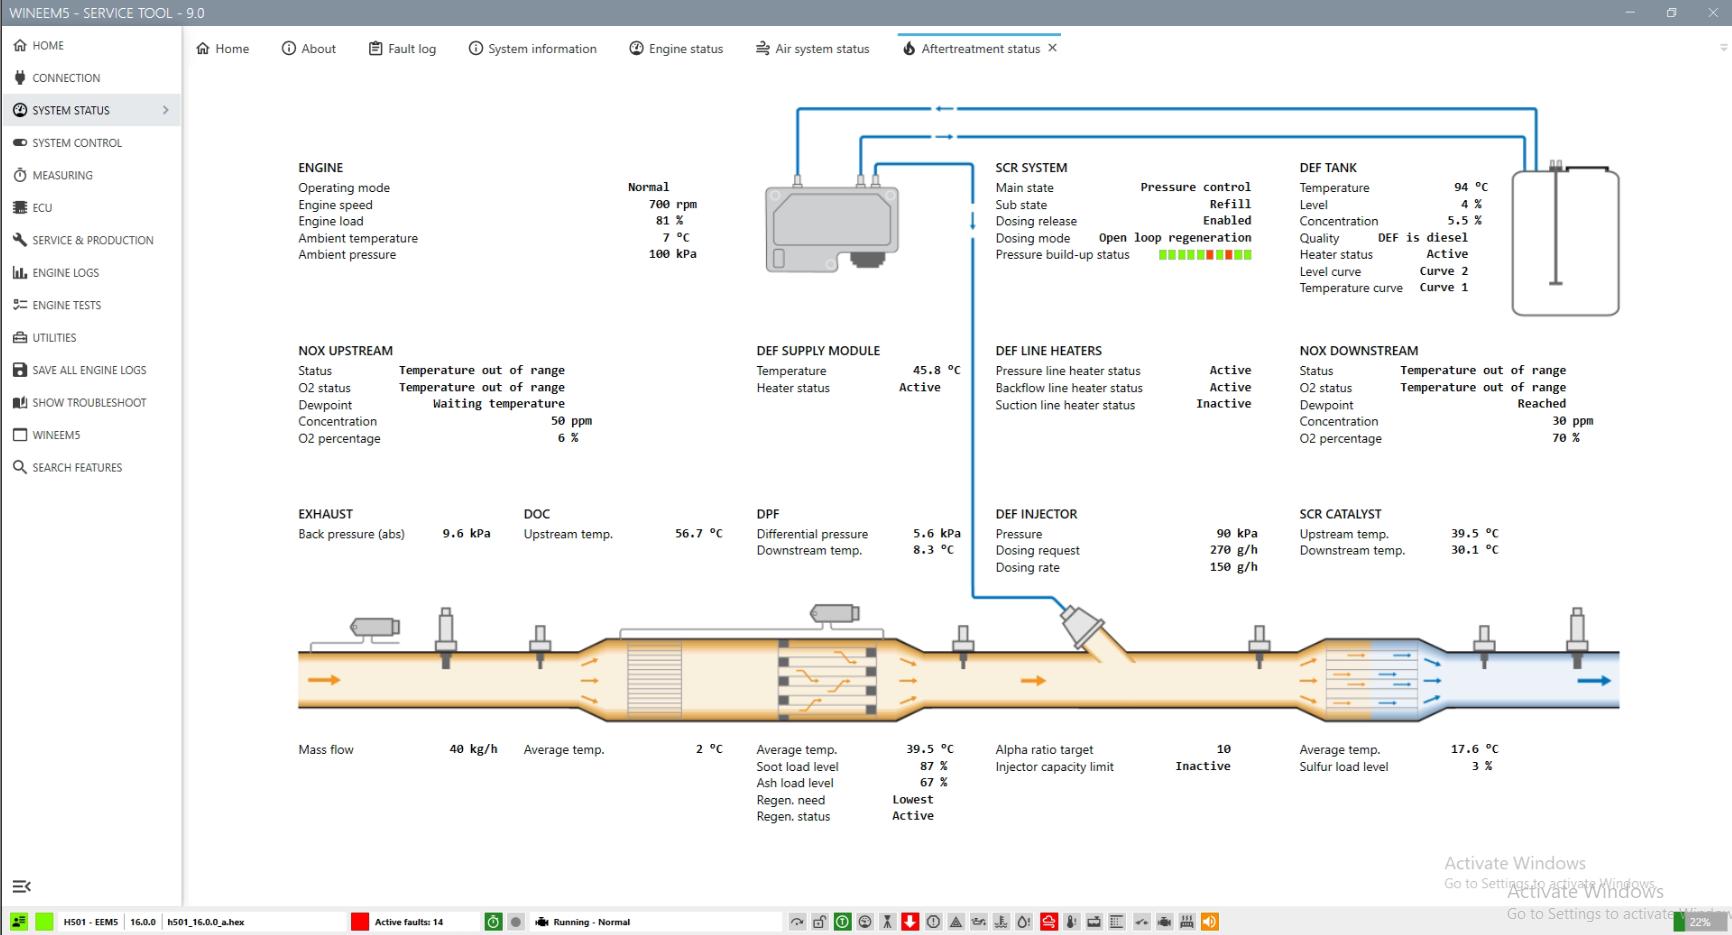The height and width of the screenshot is (935, 1732).
Task: Open the Fault log tab
Action: pos(402,49)
